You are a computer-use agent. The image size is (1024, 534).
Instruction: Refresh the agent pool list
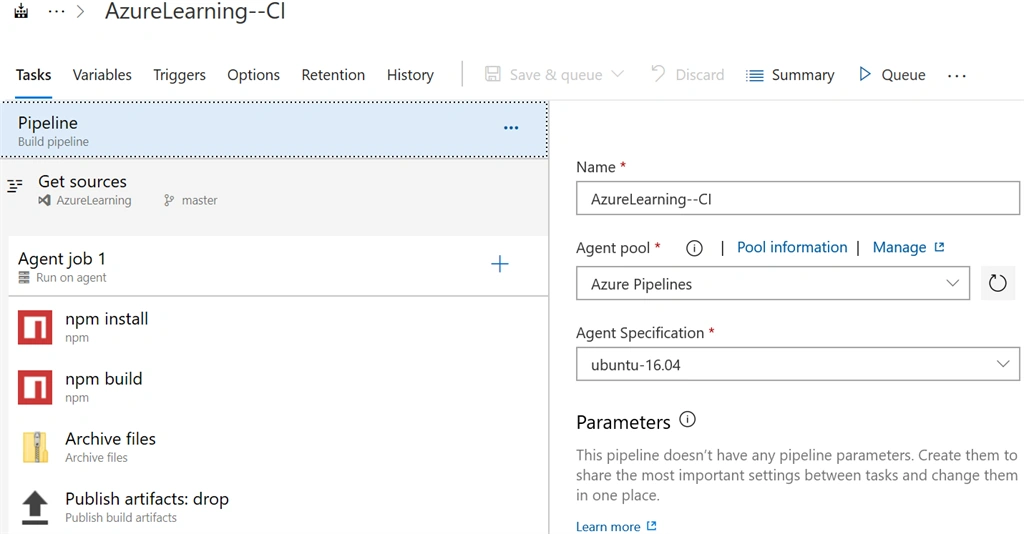[x=997, y=283]
